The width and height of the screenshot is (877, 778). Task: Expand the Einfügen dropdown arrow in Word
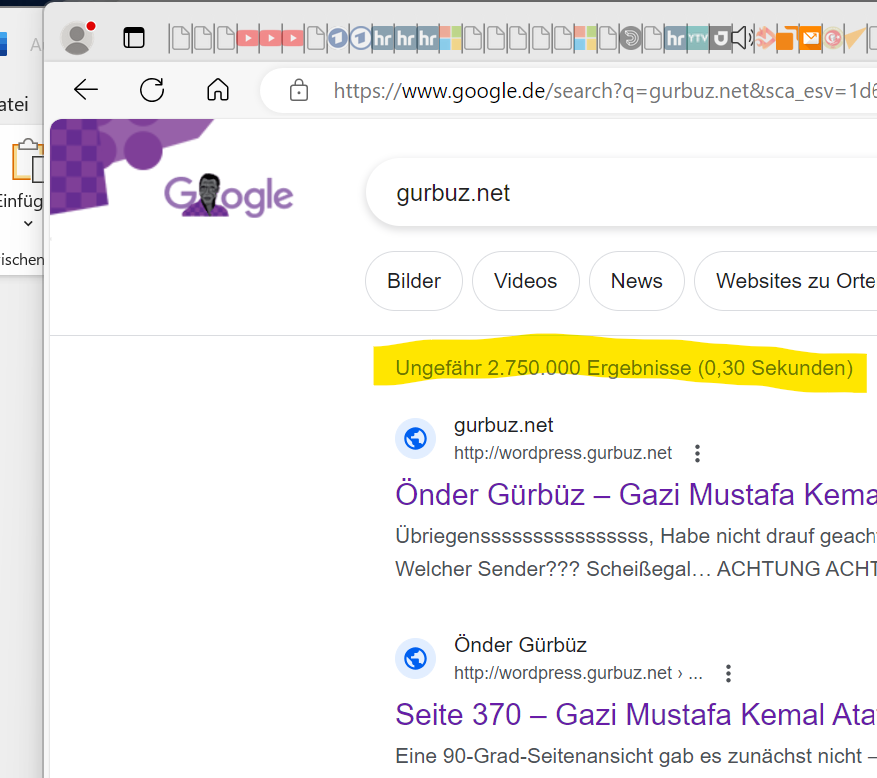(28, 224)
